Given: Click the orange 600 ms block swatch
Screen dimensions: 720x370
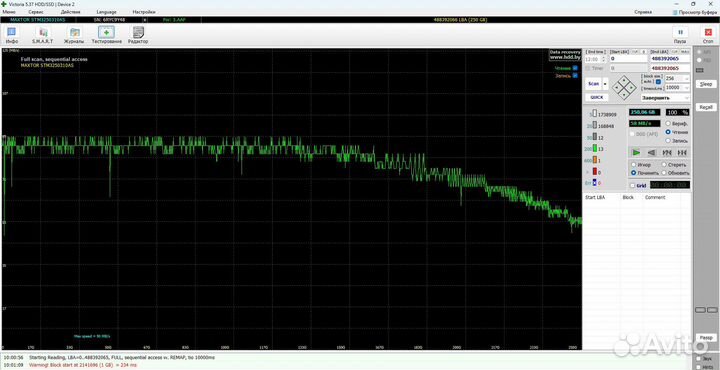Looking at the screenshot, I should (x=595, y=160).
